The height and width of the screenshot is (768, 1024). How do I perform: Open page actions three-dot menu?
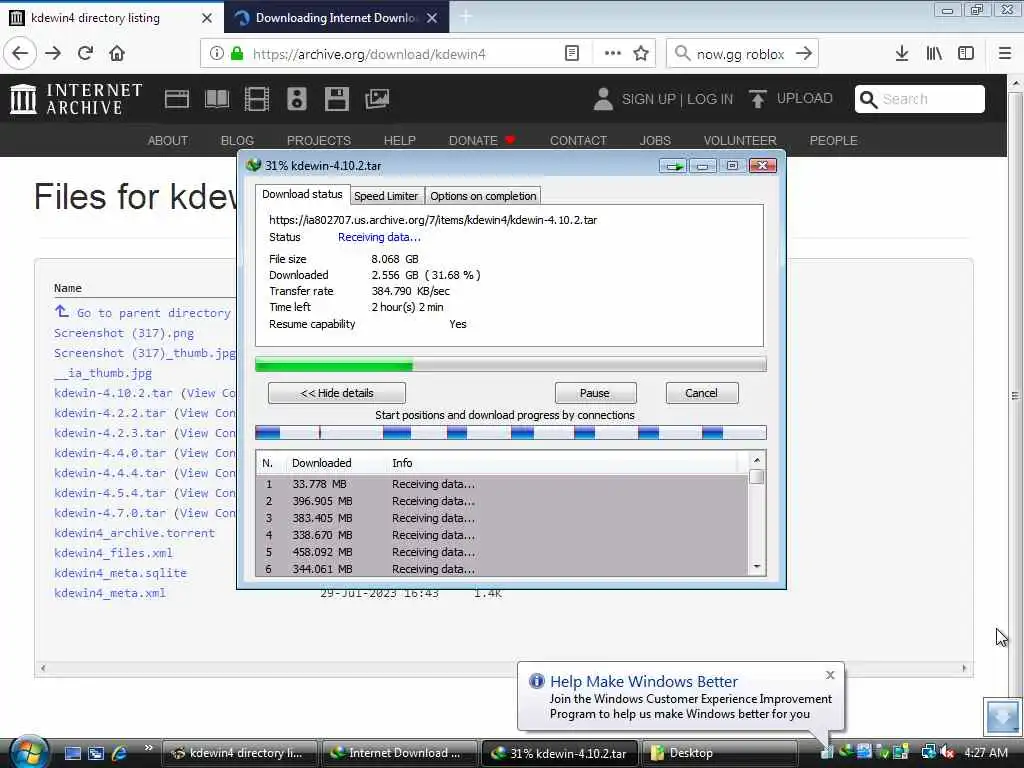click(x=613, y=54)
